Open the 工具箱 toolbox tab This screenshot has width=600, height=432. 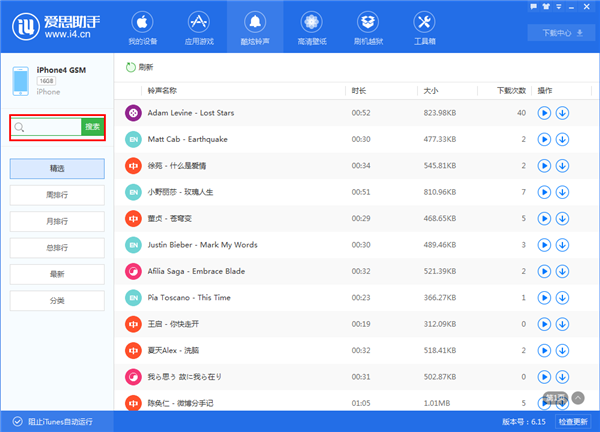[x=423, y=29]
